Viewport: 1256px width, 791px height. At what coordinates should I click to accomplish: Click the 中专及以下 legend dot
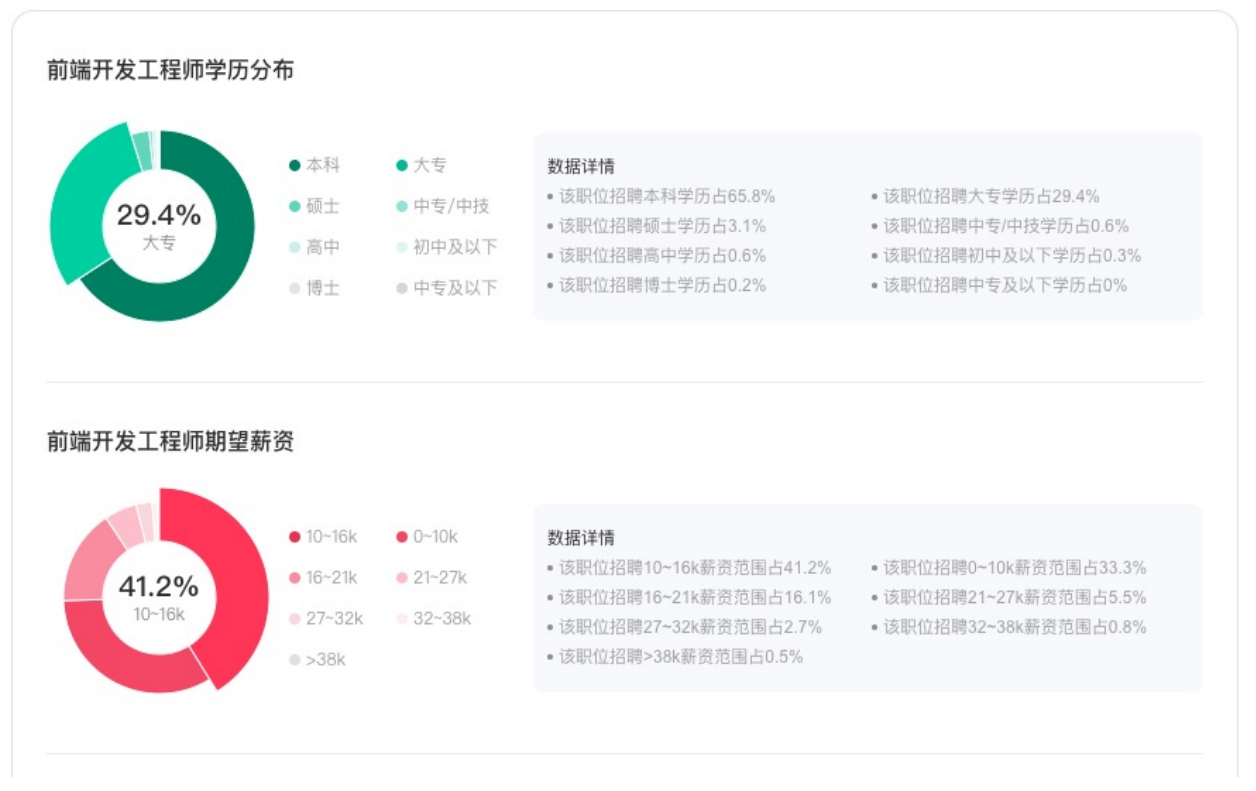(402, 288)
